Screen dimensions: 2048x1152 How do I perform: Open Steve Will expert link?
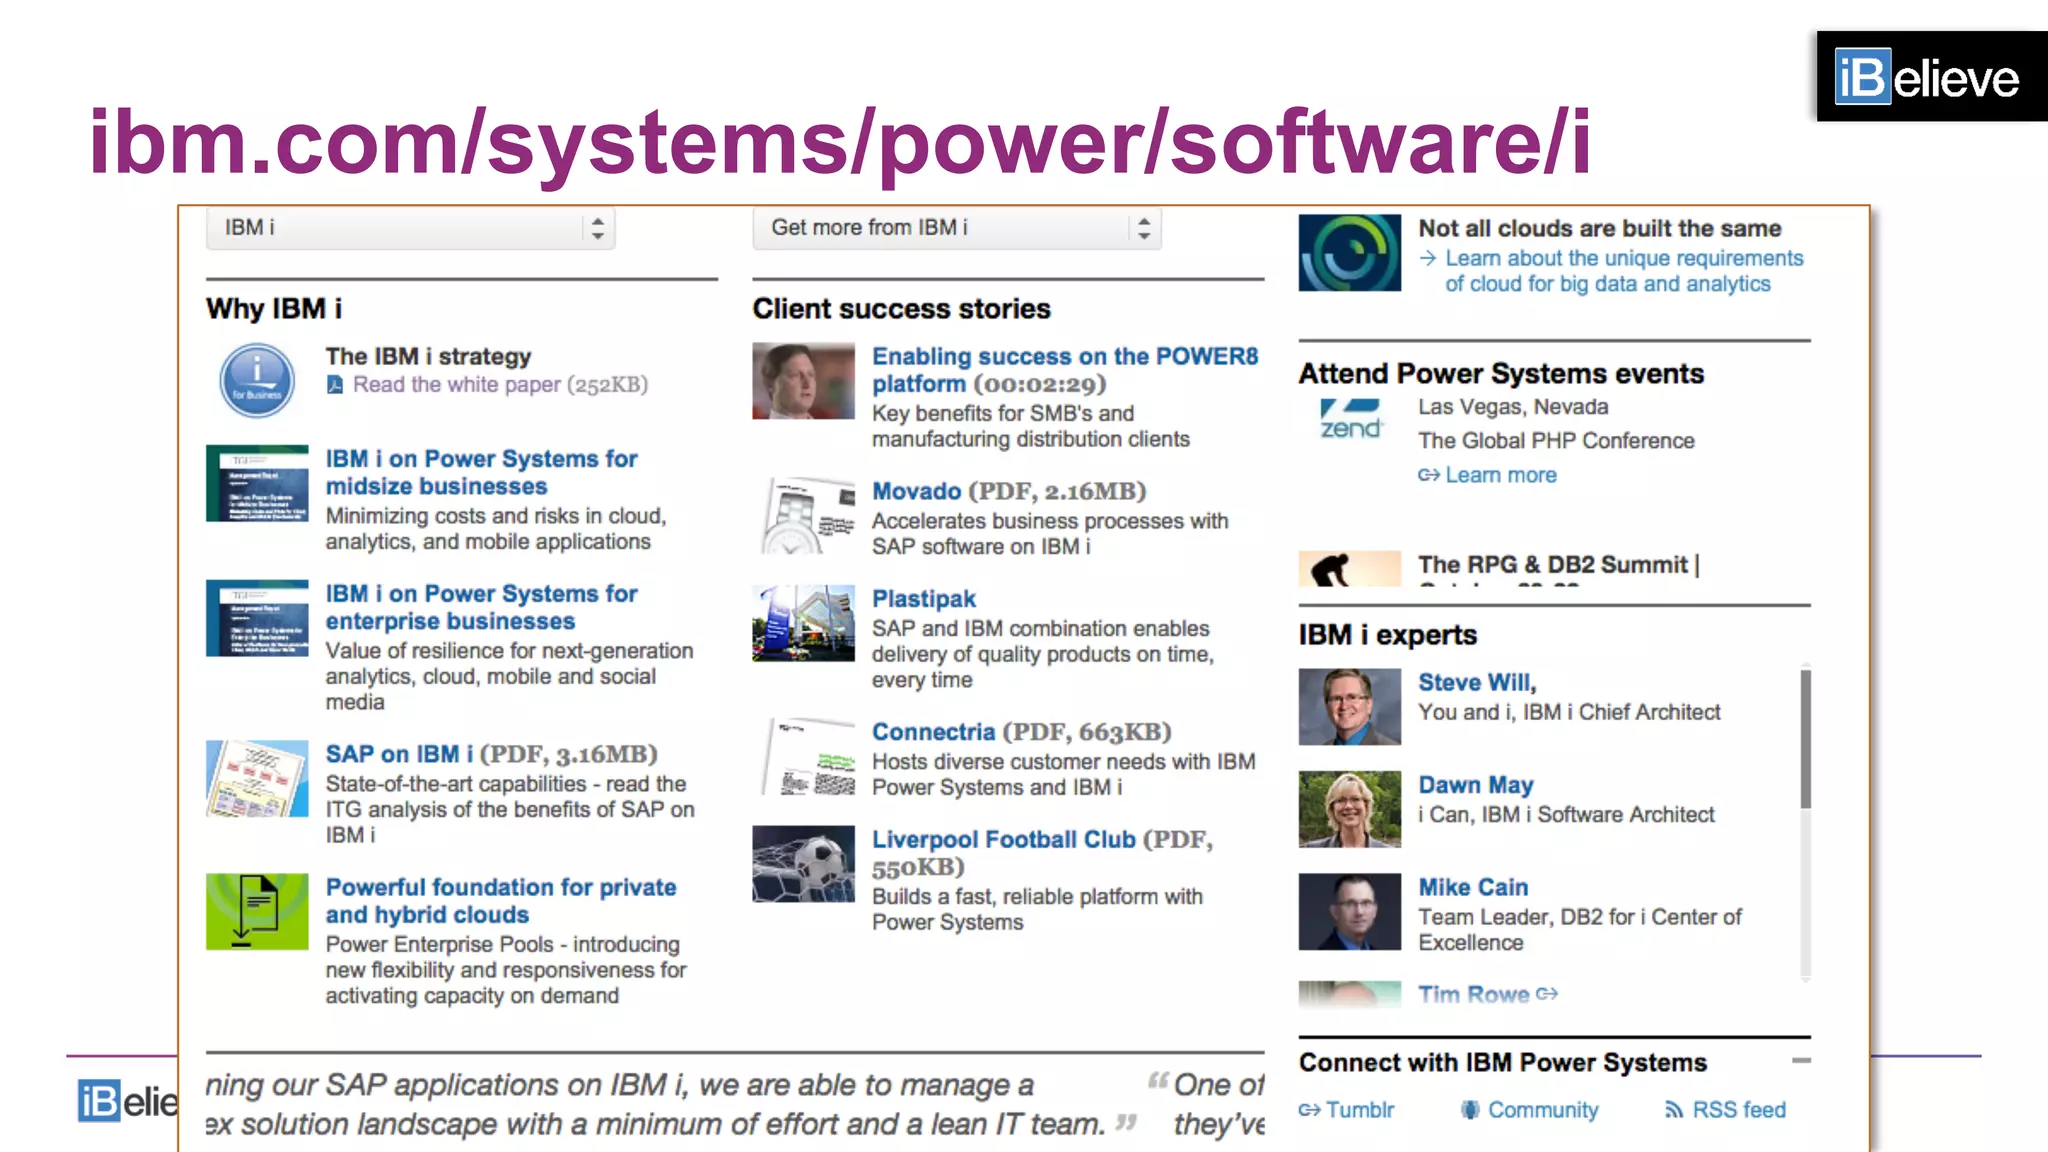(x=1477, y=683)
